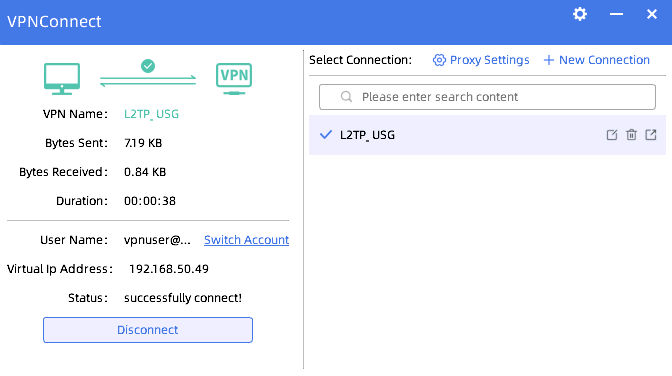
Task: Delete the L2TP_USG connection with trash icon
Action: (x=631, y=135)
